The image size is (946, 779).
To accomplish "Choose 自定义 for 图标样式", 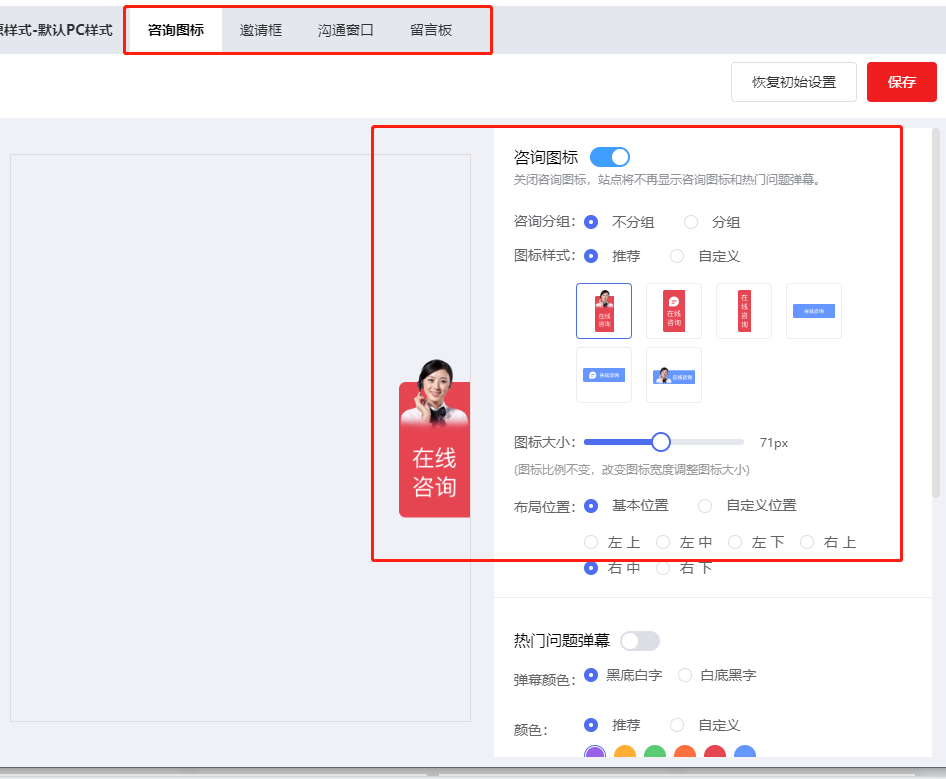I will click(x=677, y=256).
